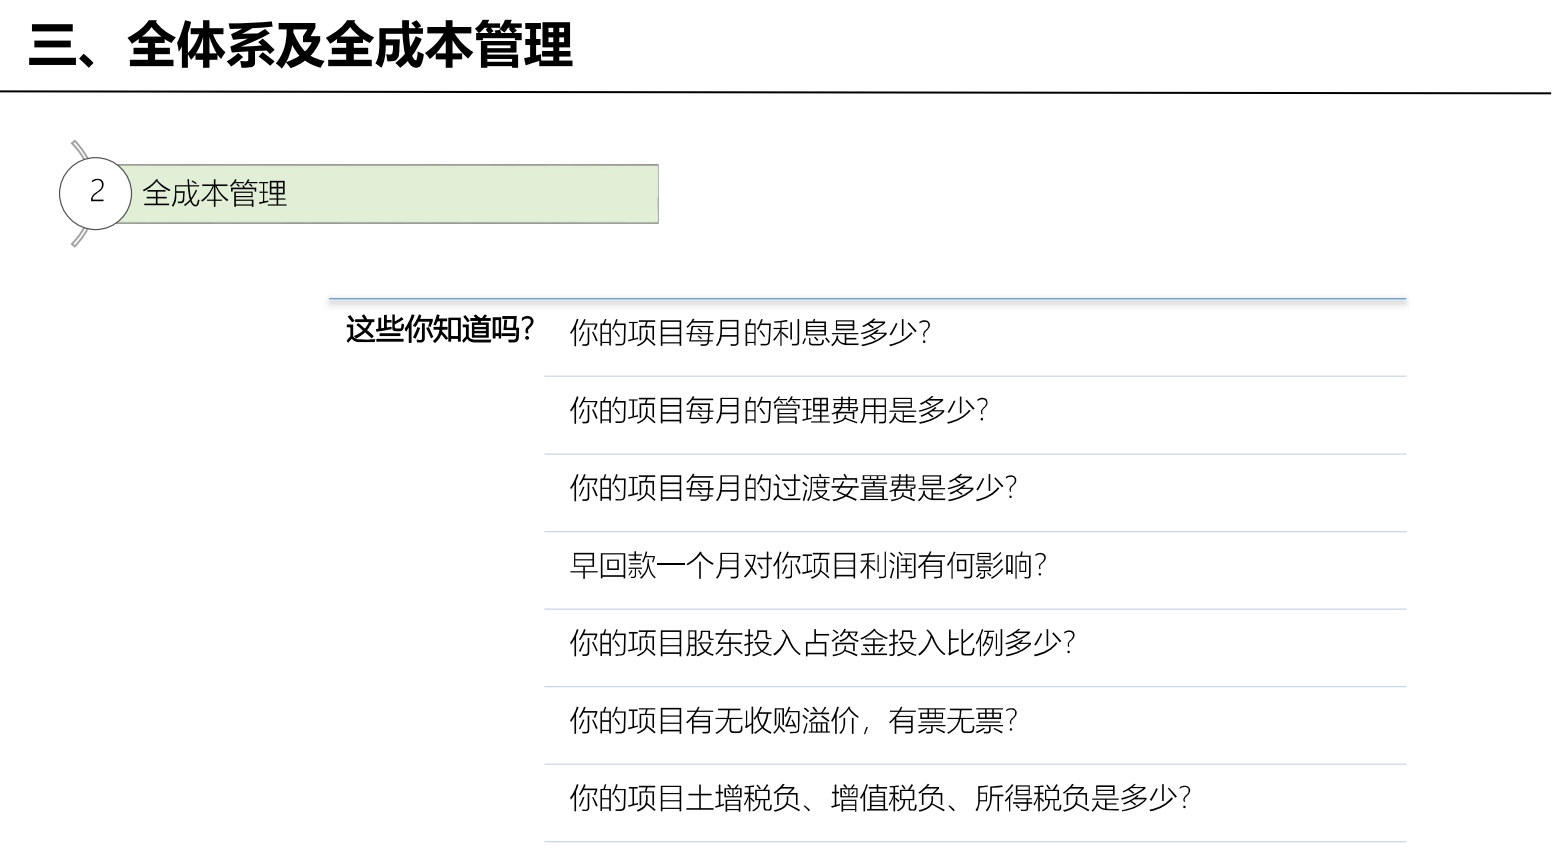Click the blue line above 这些你知道吗
Screen dimensions: 1564x864
click(x=867, y=299)
